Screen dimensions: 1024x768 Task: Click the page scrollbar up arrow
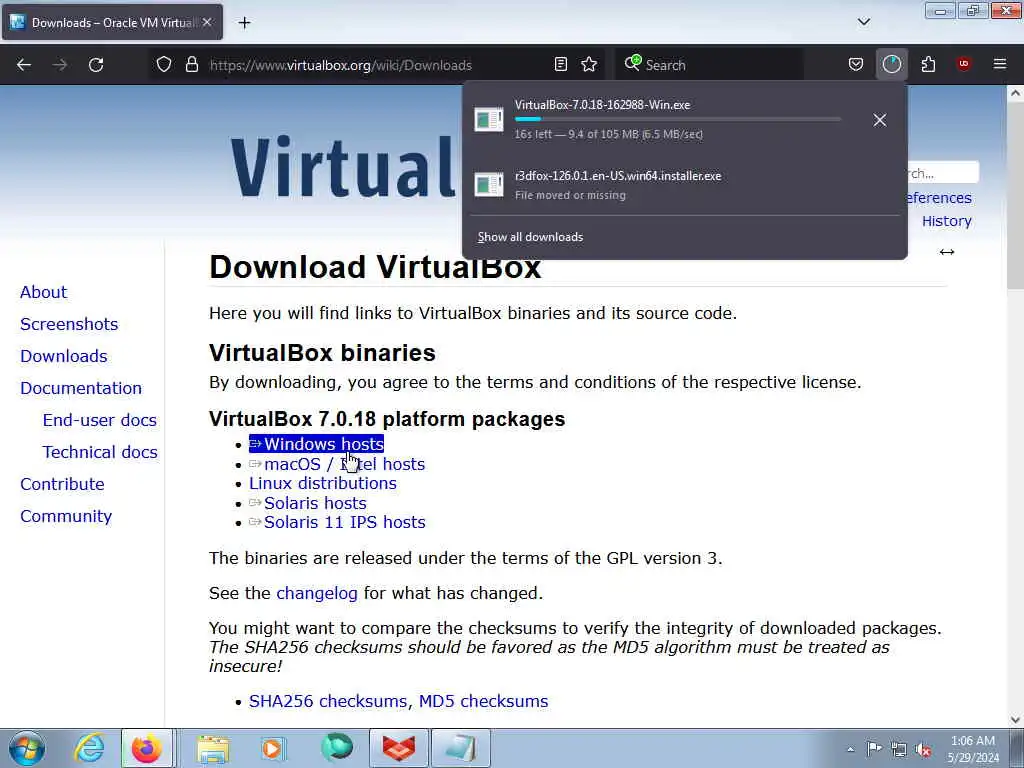[x=1016, y=93]
